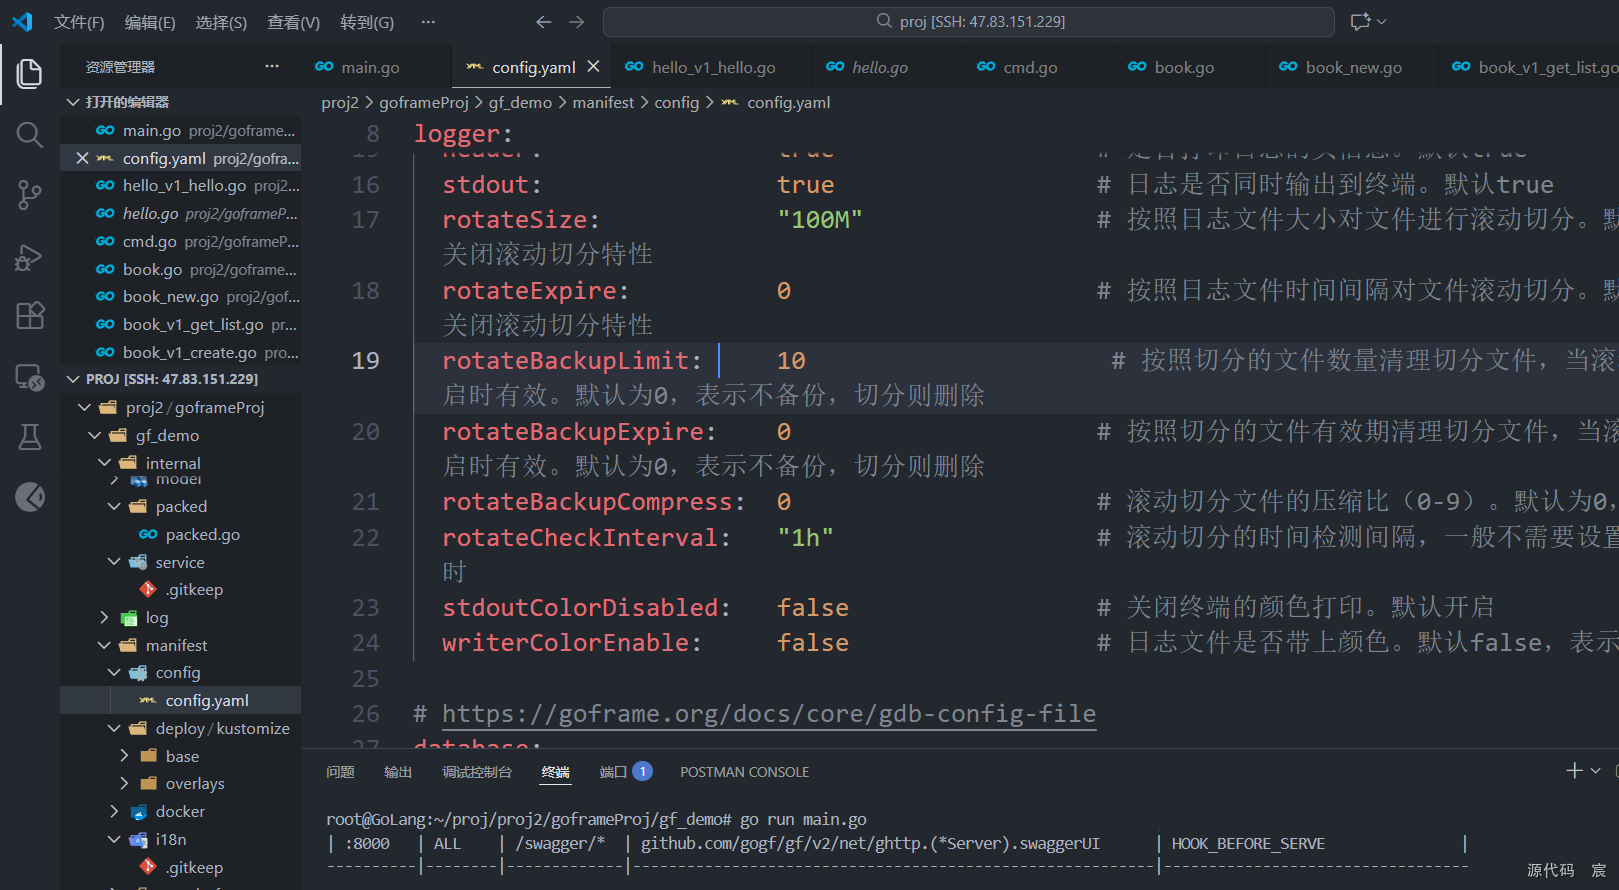
Task: Switch to main.go editor tab
Action: 370,67
